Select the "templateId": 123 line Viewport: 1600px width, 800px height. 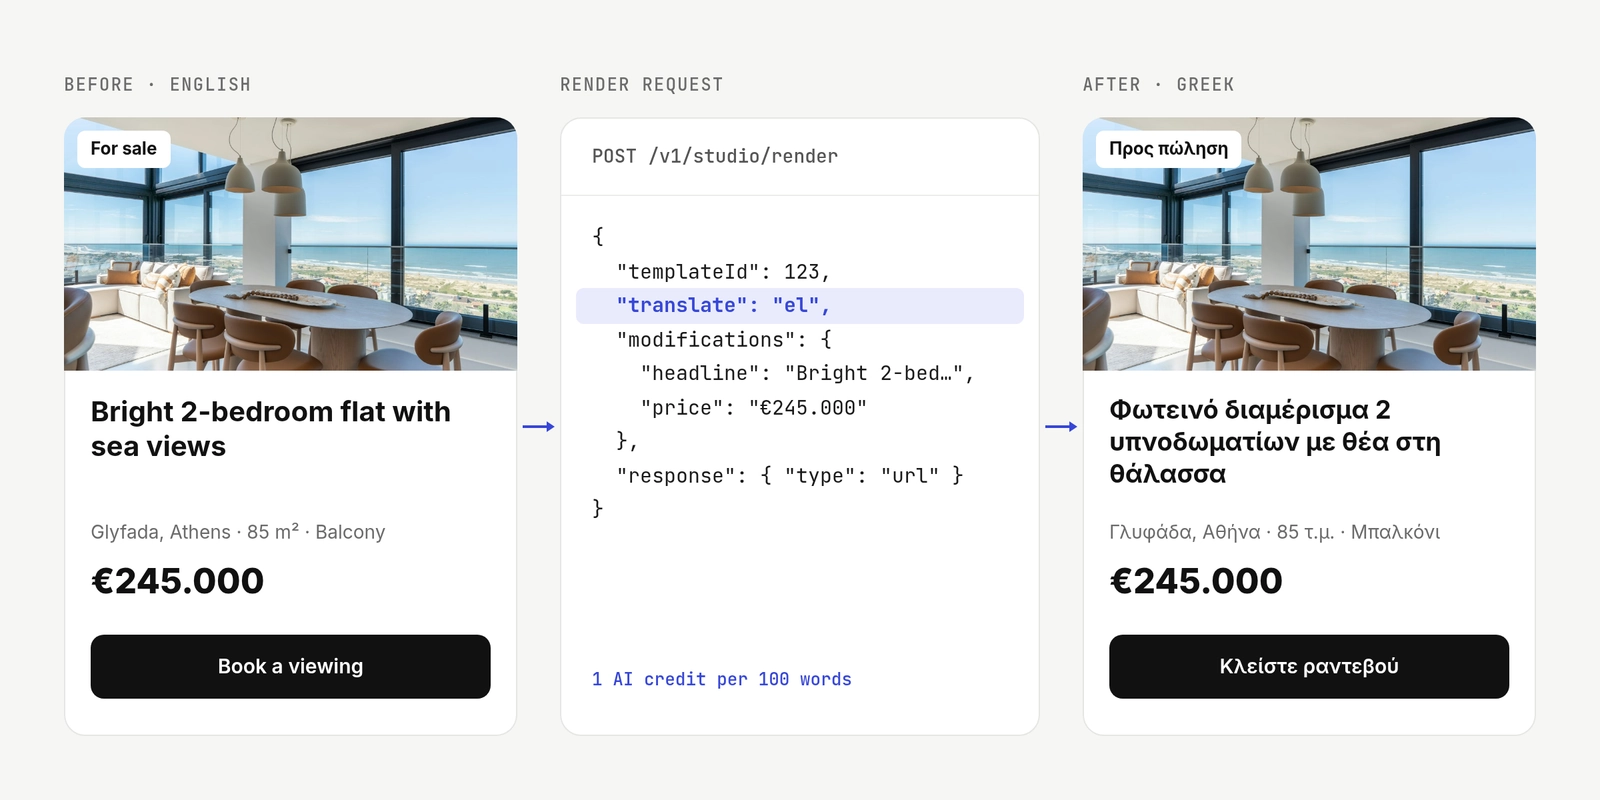tap(723, 272)
